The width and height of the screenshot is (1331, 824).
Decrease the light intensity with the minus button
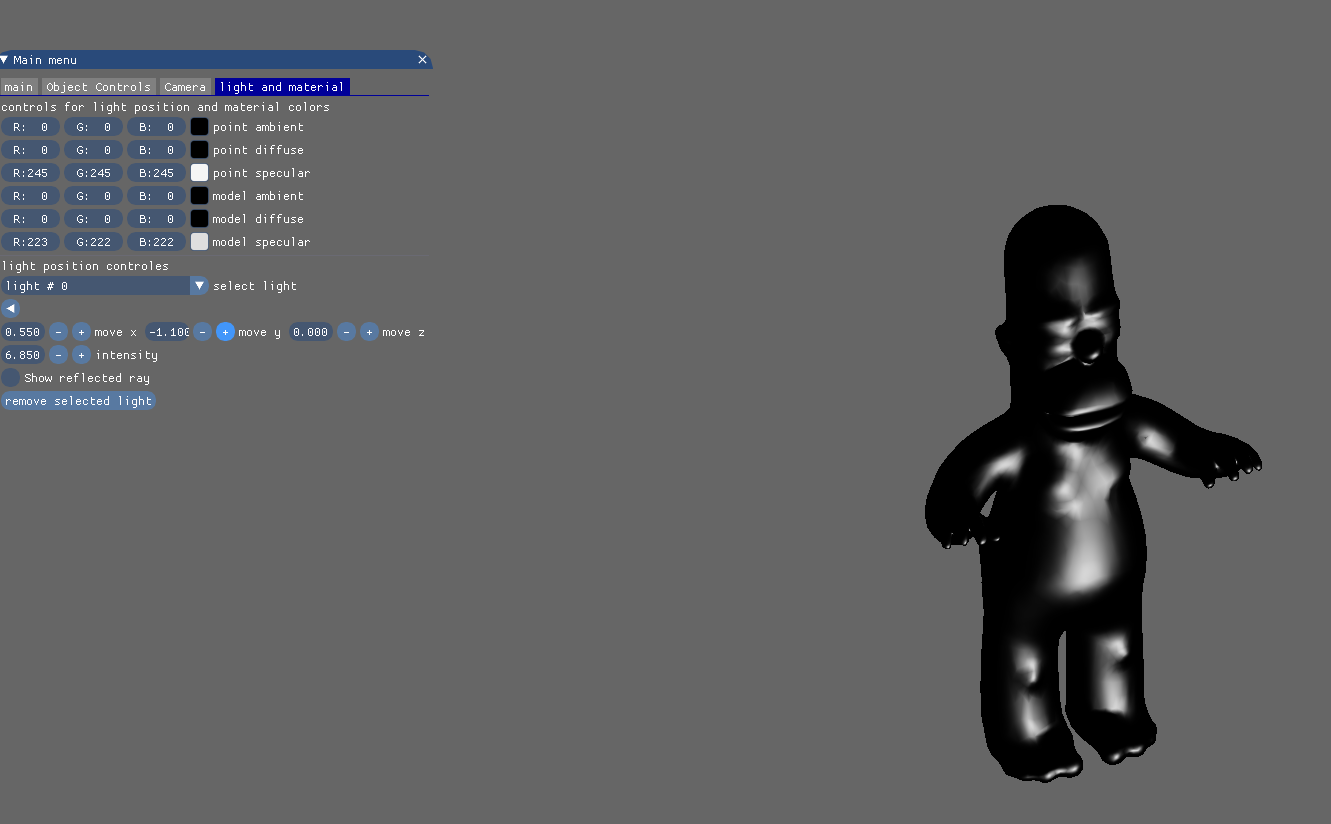(x=58, y=354)
